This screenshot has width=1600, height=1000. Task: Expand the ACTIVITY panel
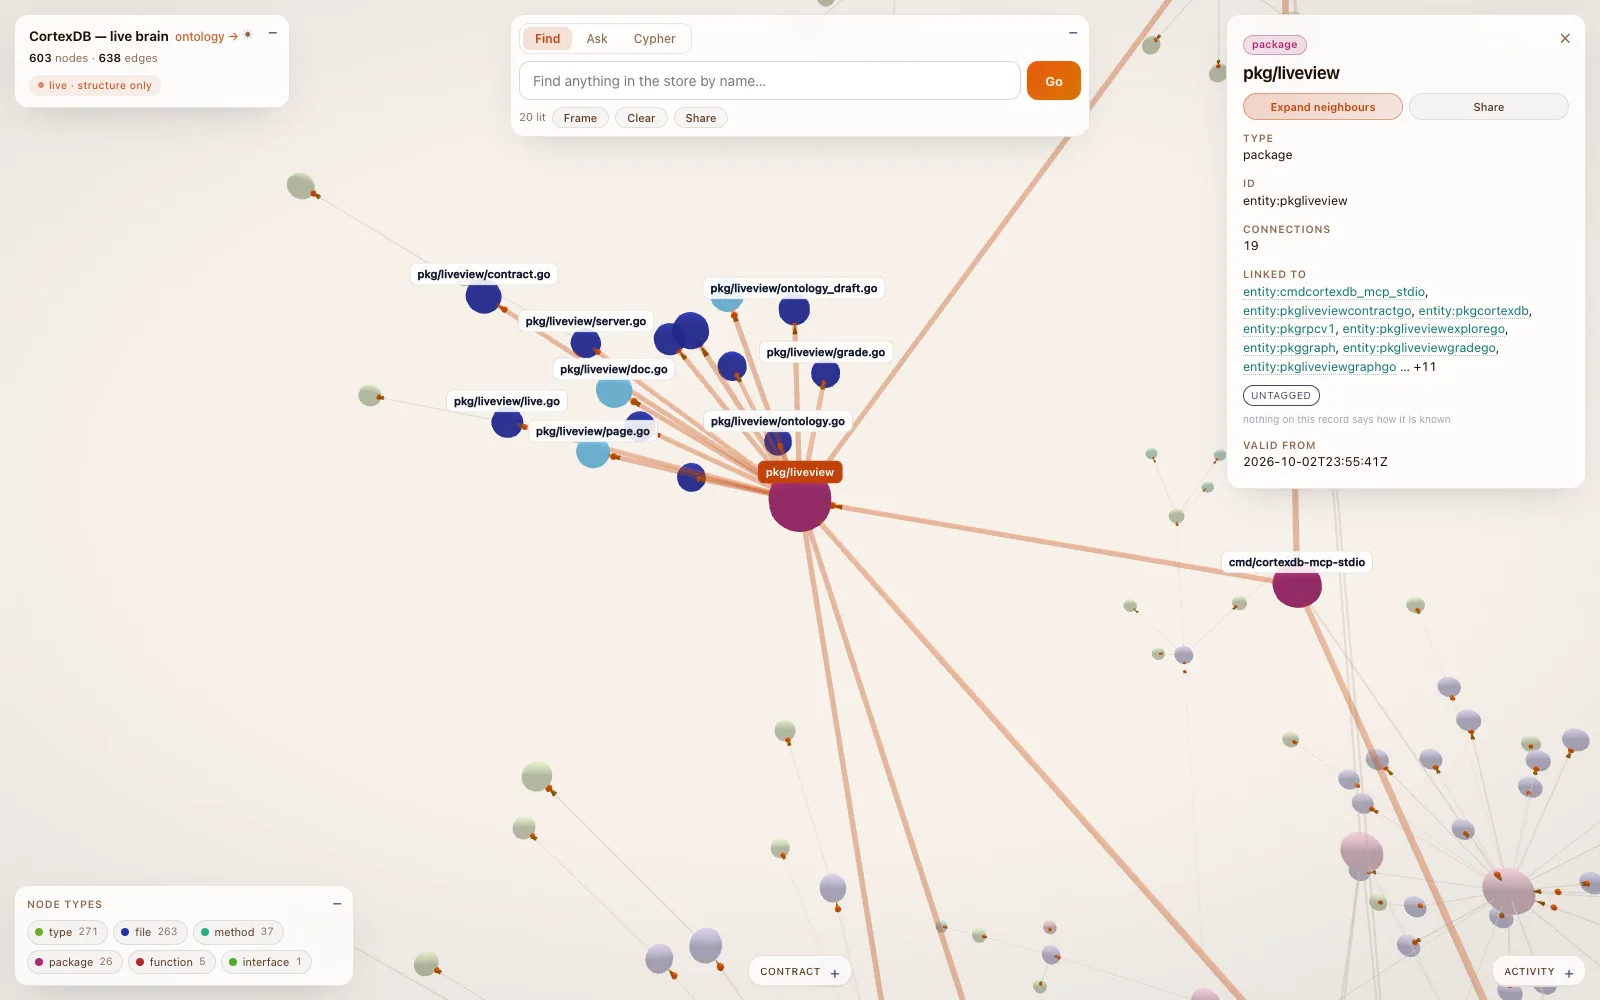pyautogui.click(x=1538, y=972)
